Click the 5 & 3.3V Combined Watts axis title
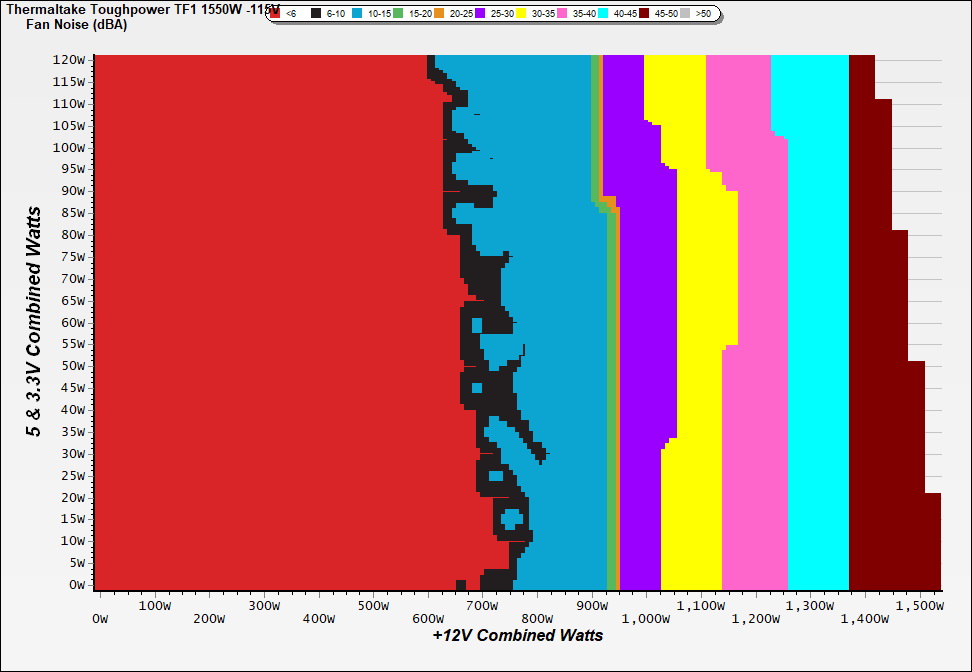This screenshot has height=672, width=972. [x=34, y=322]
